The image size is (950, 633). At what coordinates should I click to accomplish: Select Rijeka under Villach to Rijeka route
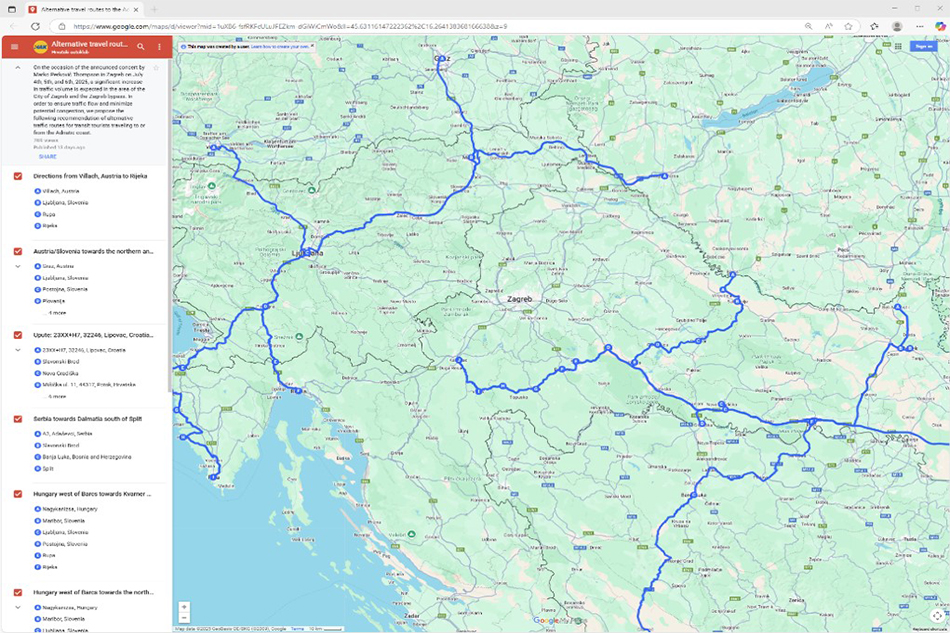coord(50,226)
